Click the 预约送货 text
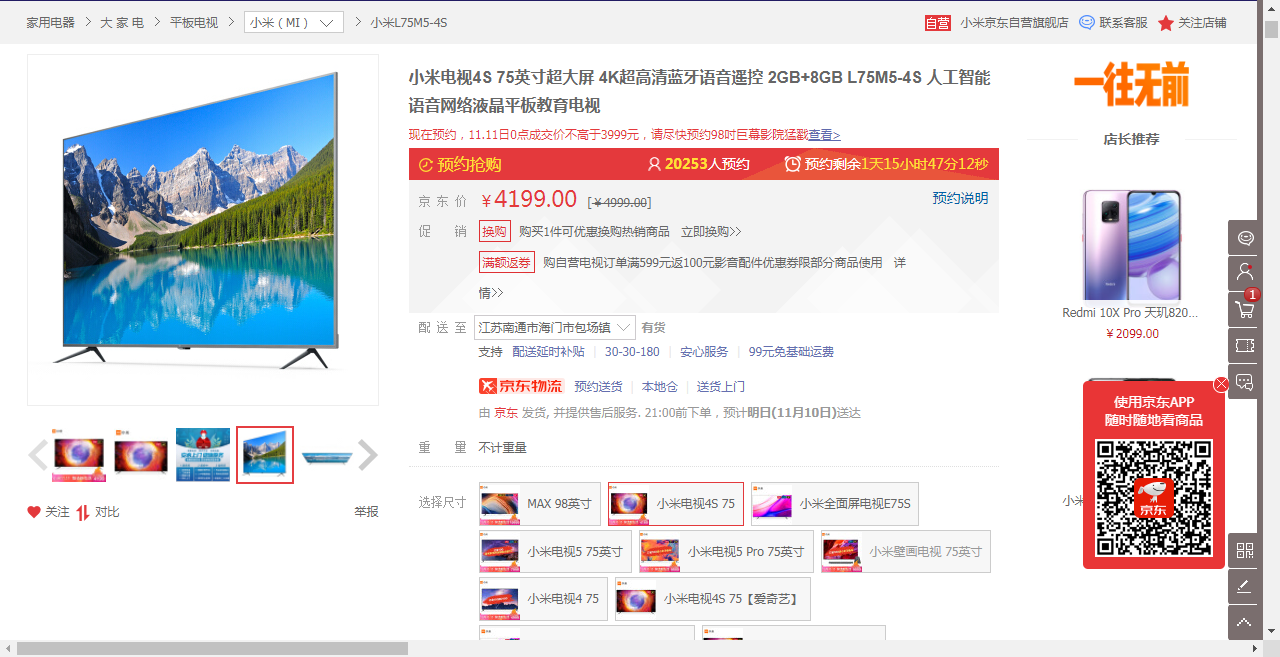 (598, 386)
